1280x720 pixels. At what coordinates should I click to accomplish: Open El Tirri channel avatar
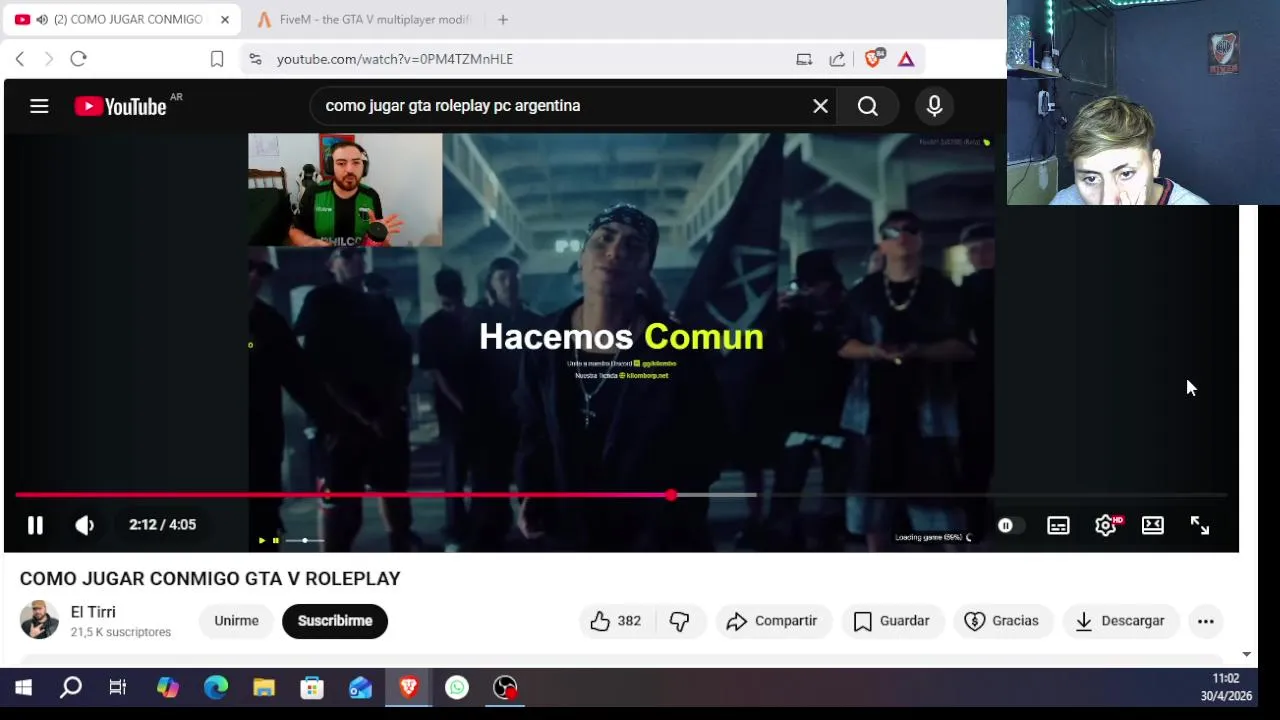click(40, 620)
